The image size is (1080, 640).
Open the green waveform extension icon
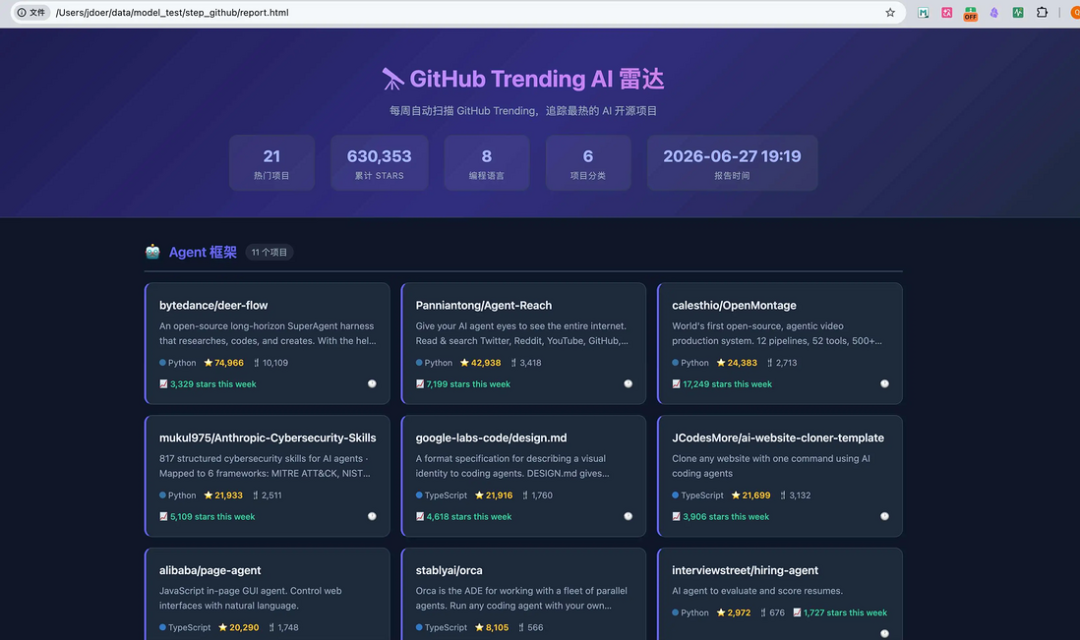point(1017,12)
